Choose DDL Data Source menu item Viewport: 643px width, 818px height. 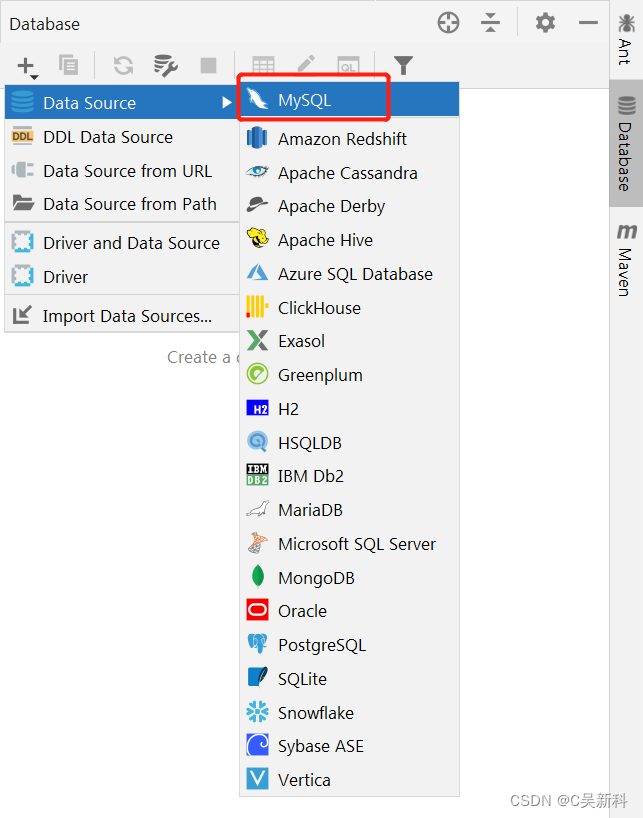coord(122,137)
